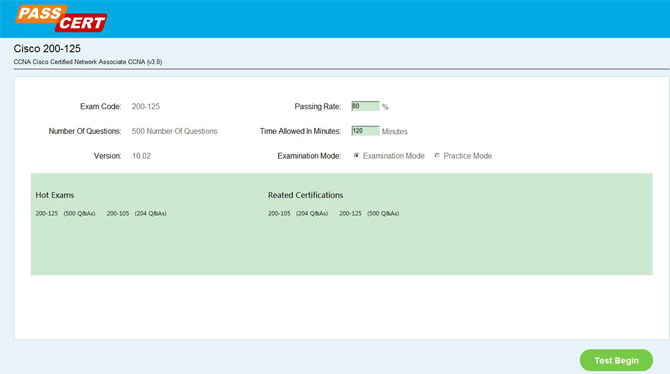Screen dimensions: 670x374
Task: Click the Passing Rate input field
Action: pos(365,106)
